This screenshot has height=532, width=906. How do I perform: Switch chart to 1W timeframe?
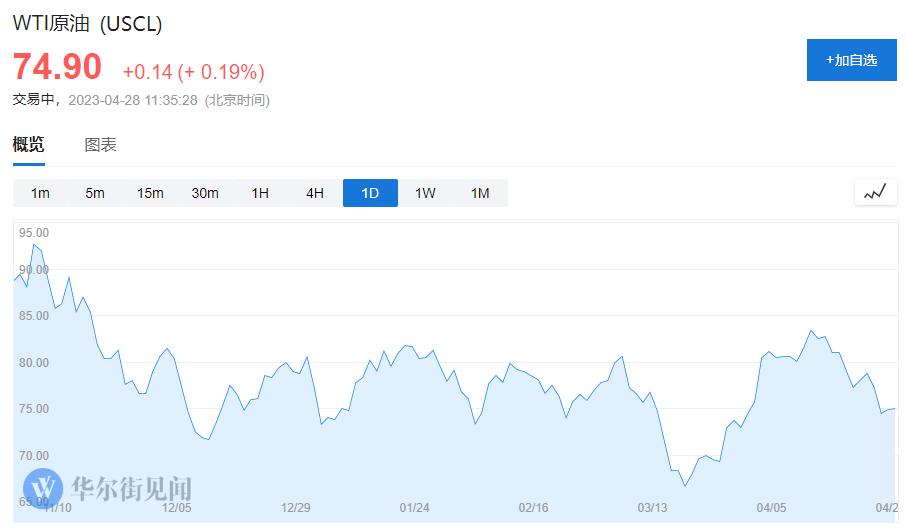425,193
